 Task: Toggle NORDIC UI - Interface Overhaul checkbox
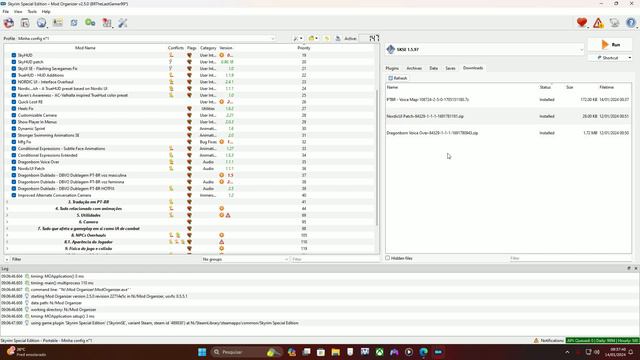point(14,82)
